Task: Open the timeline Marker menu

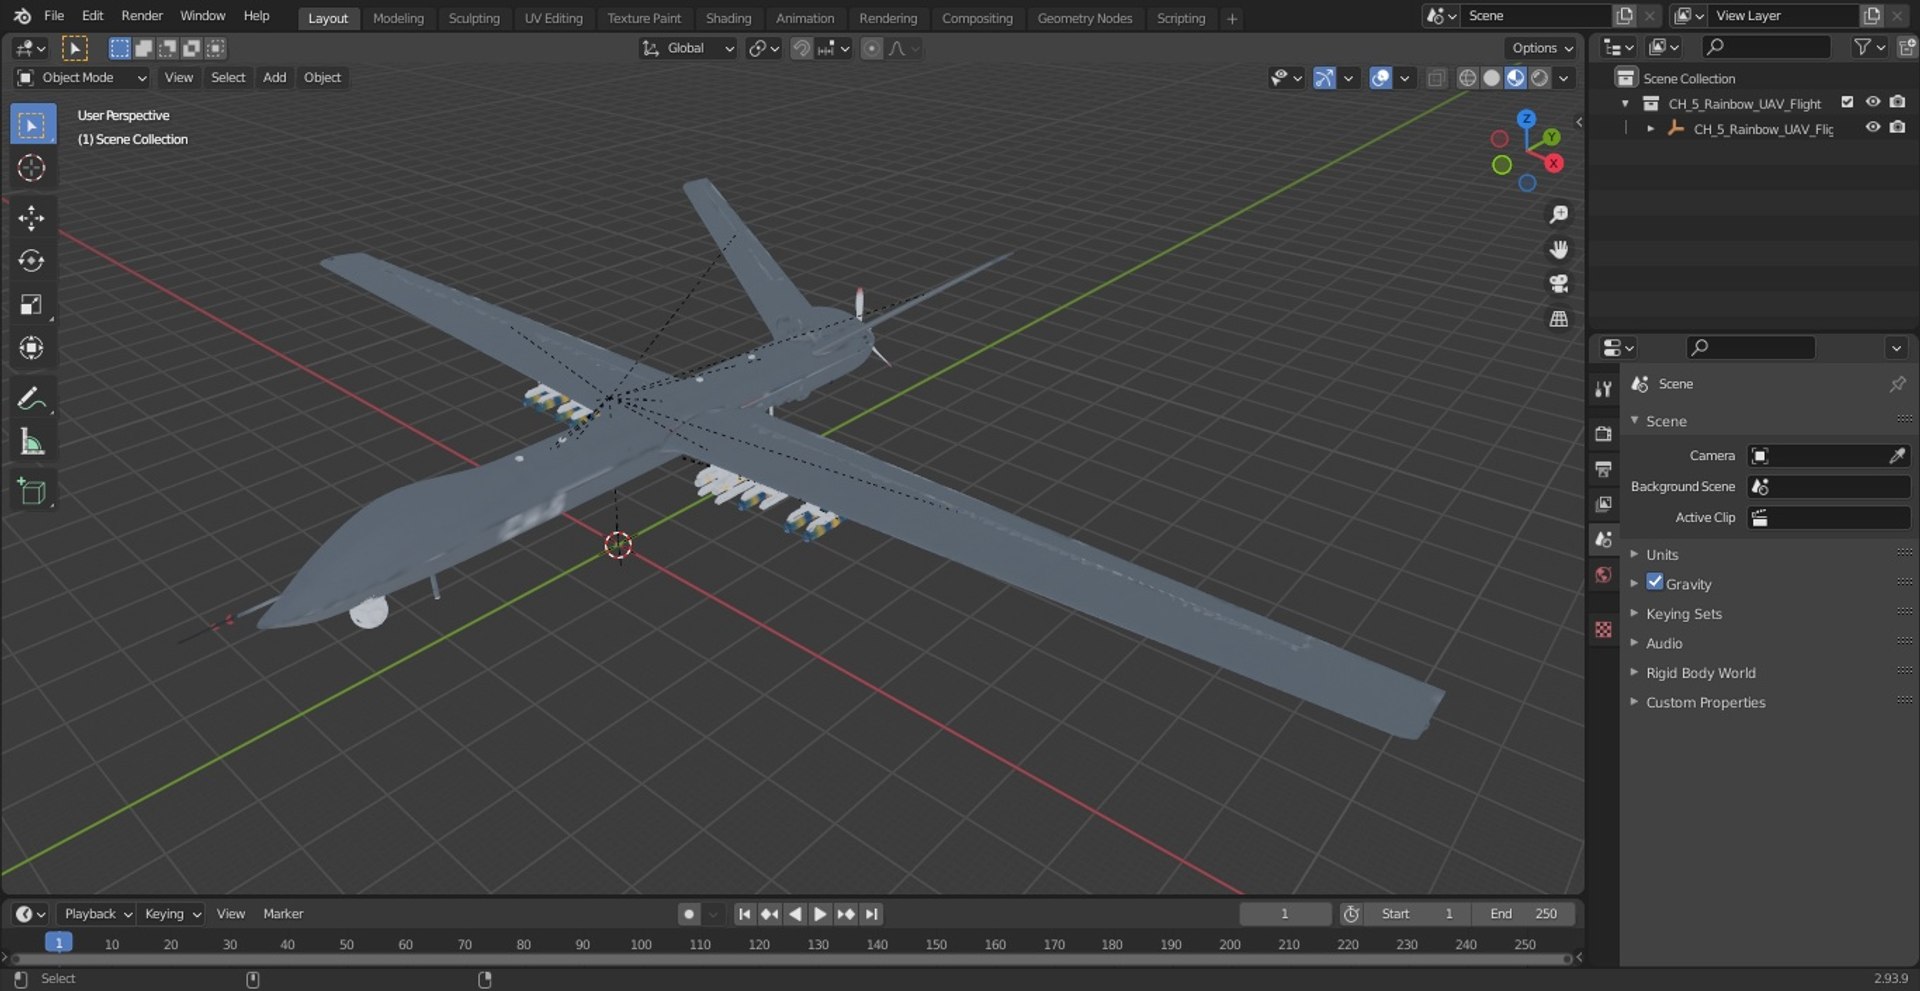Action: 283,913
